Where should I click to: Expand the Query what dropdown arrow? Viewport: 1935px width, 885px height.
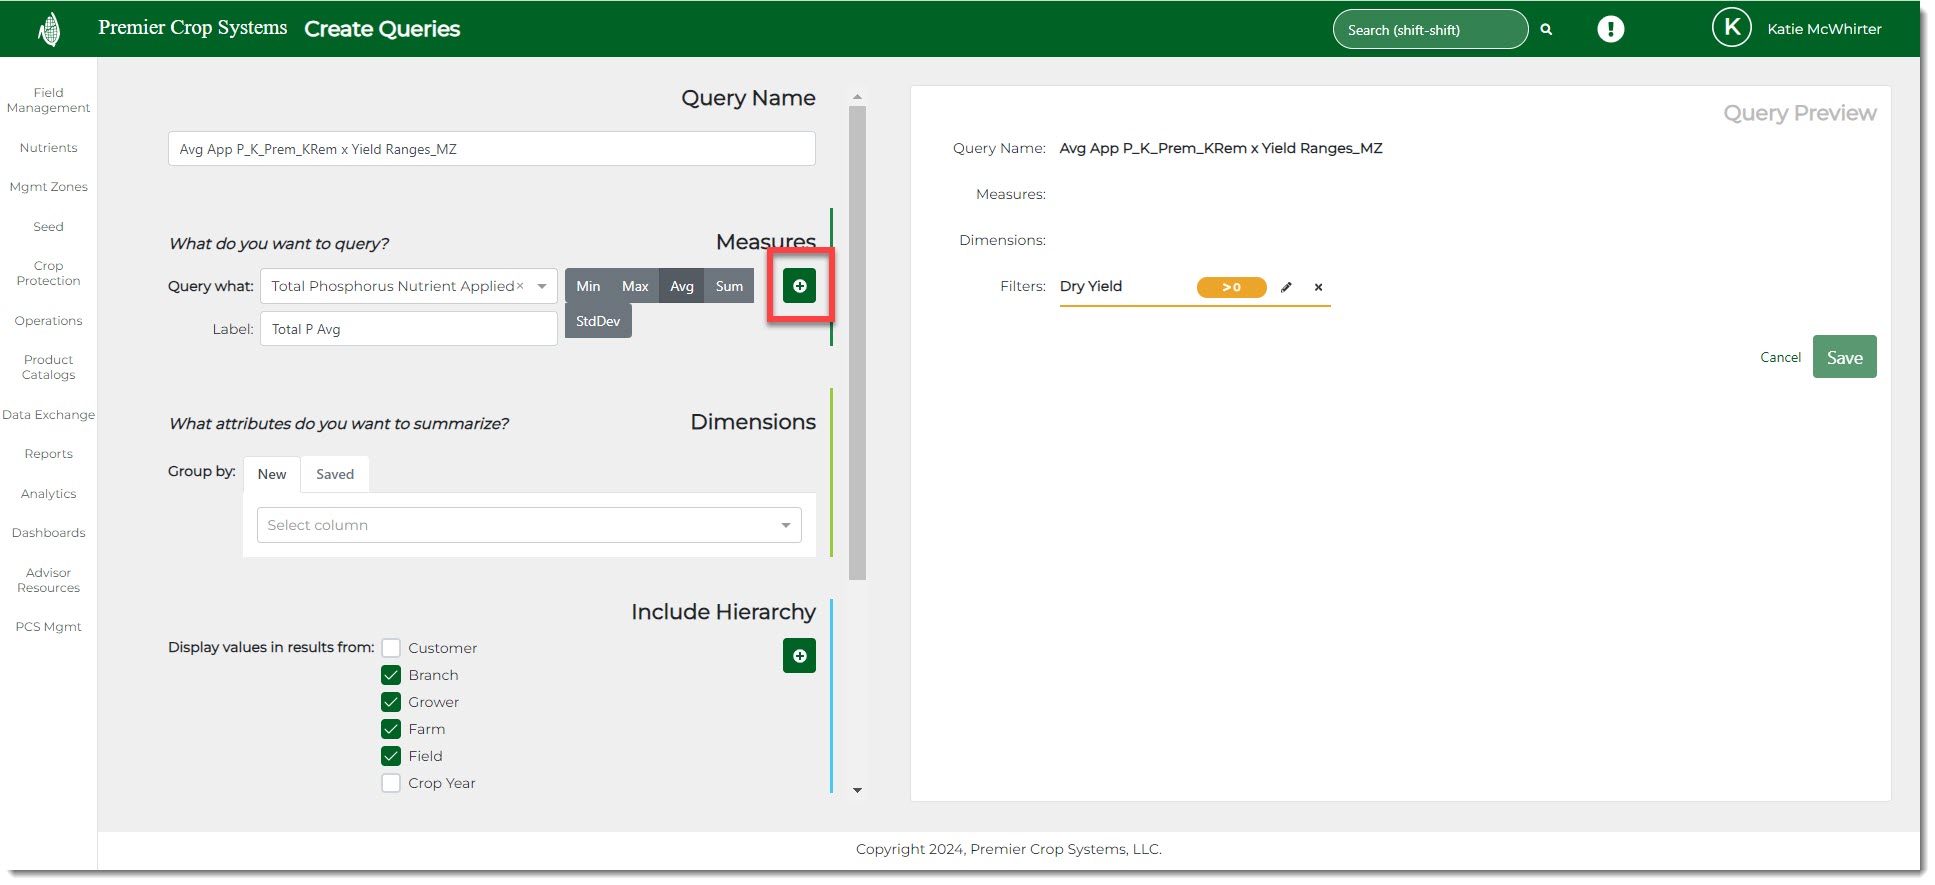[x=542, y=286]
